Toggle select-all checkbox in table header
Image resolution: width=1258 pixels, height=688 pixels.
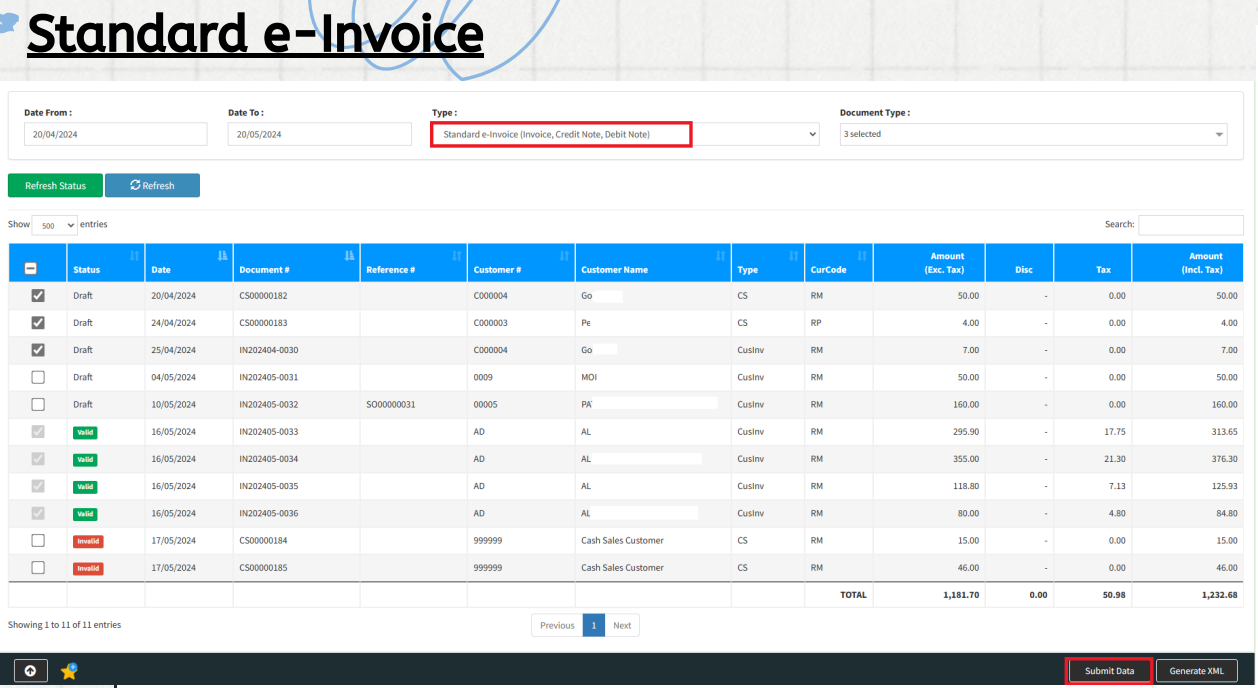pos(31,268)
